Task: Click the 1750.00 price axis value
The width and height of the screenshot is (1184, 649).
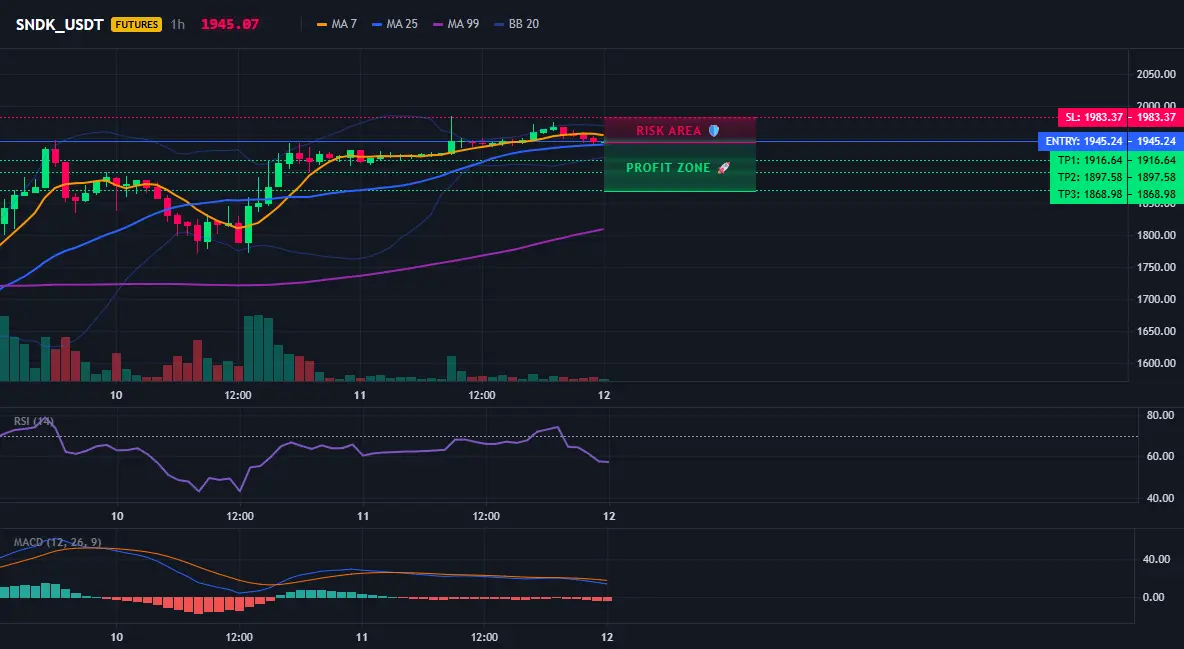Action: coord(1156,267)
